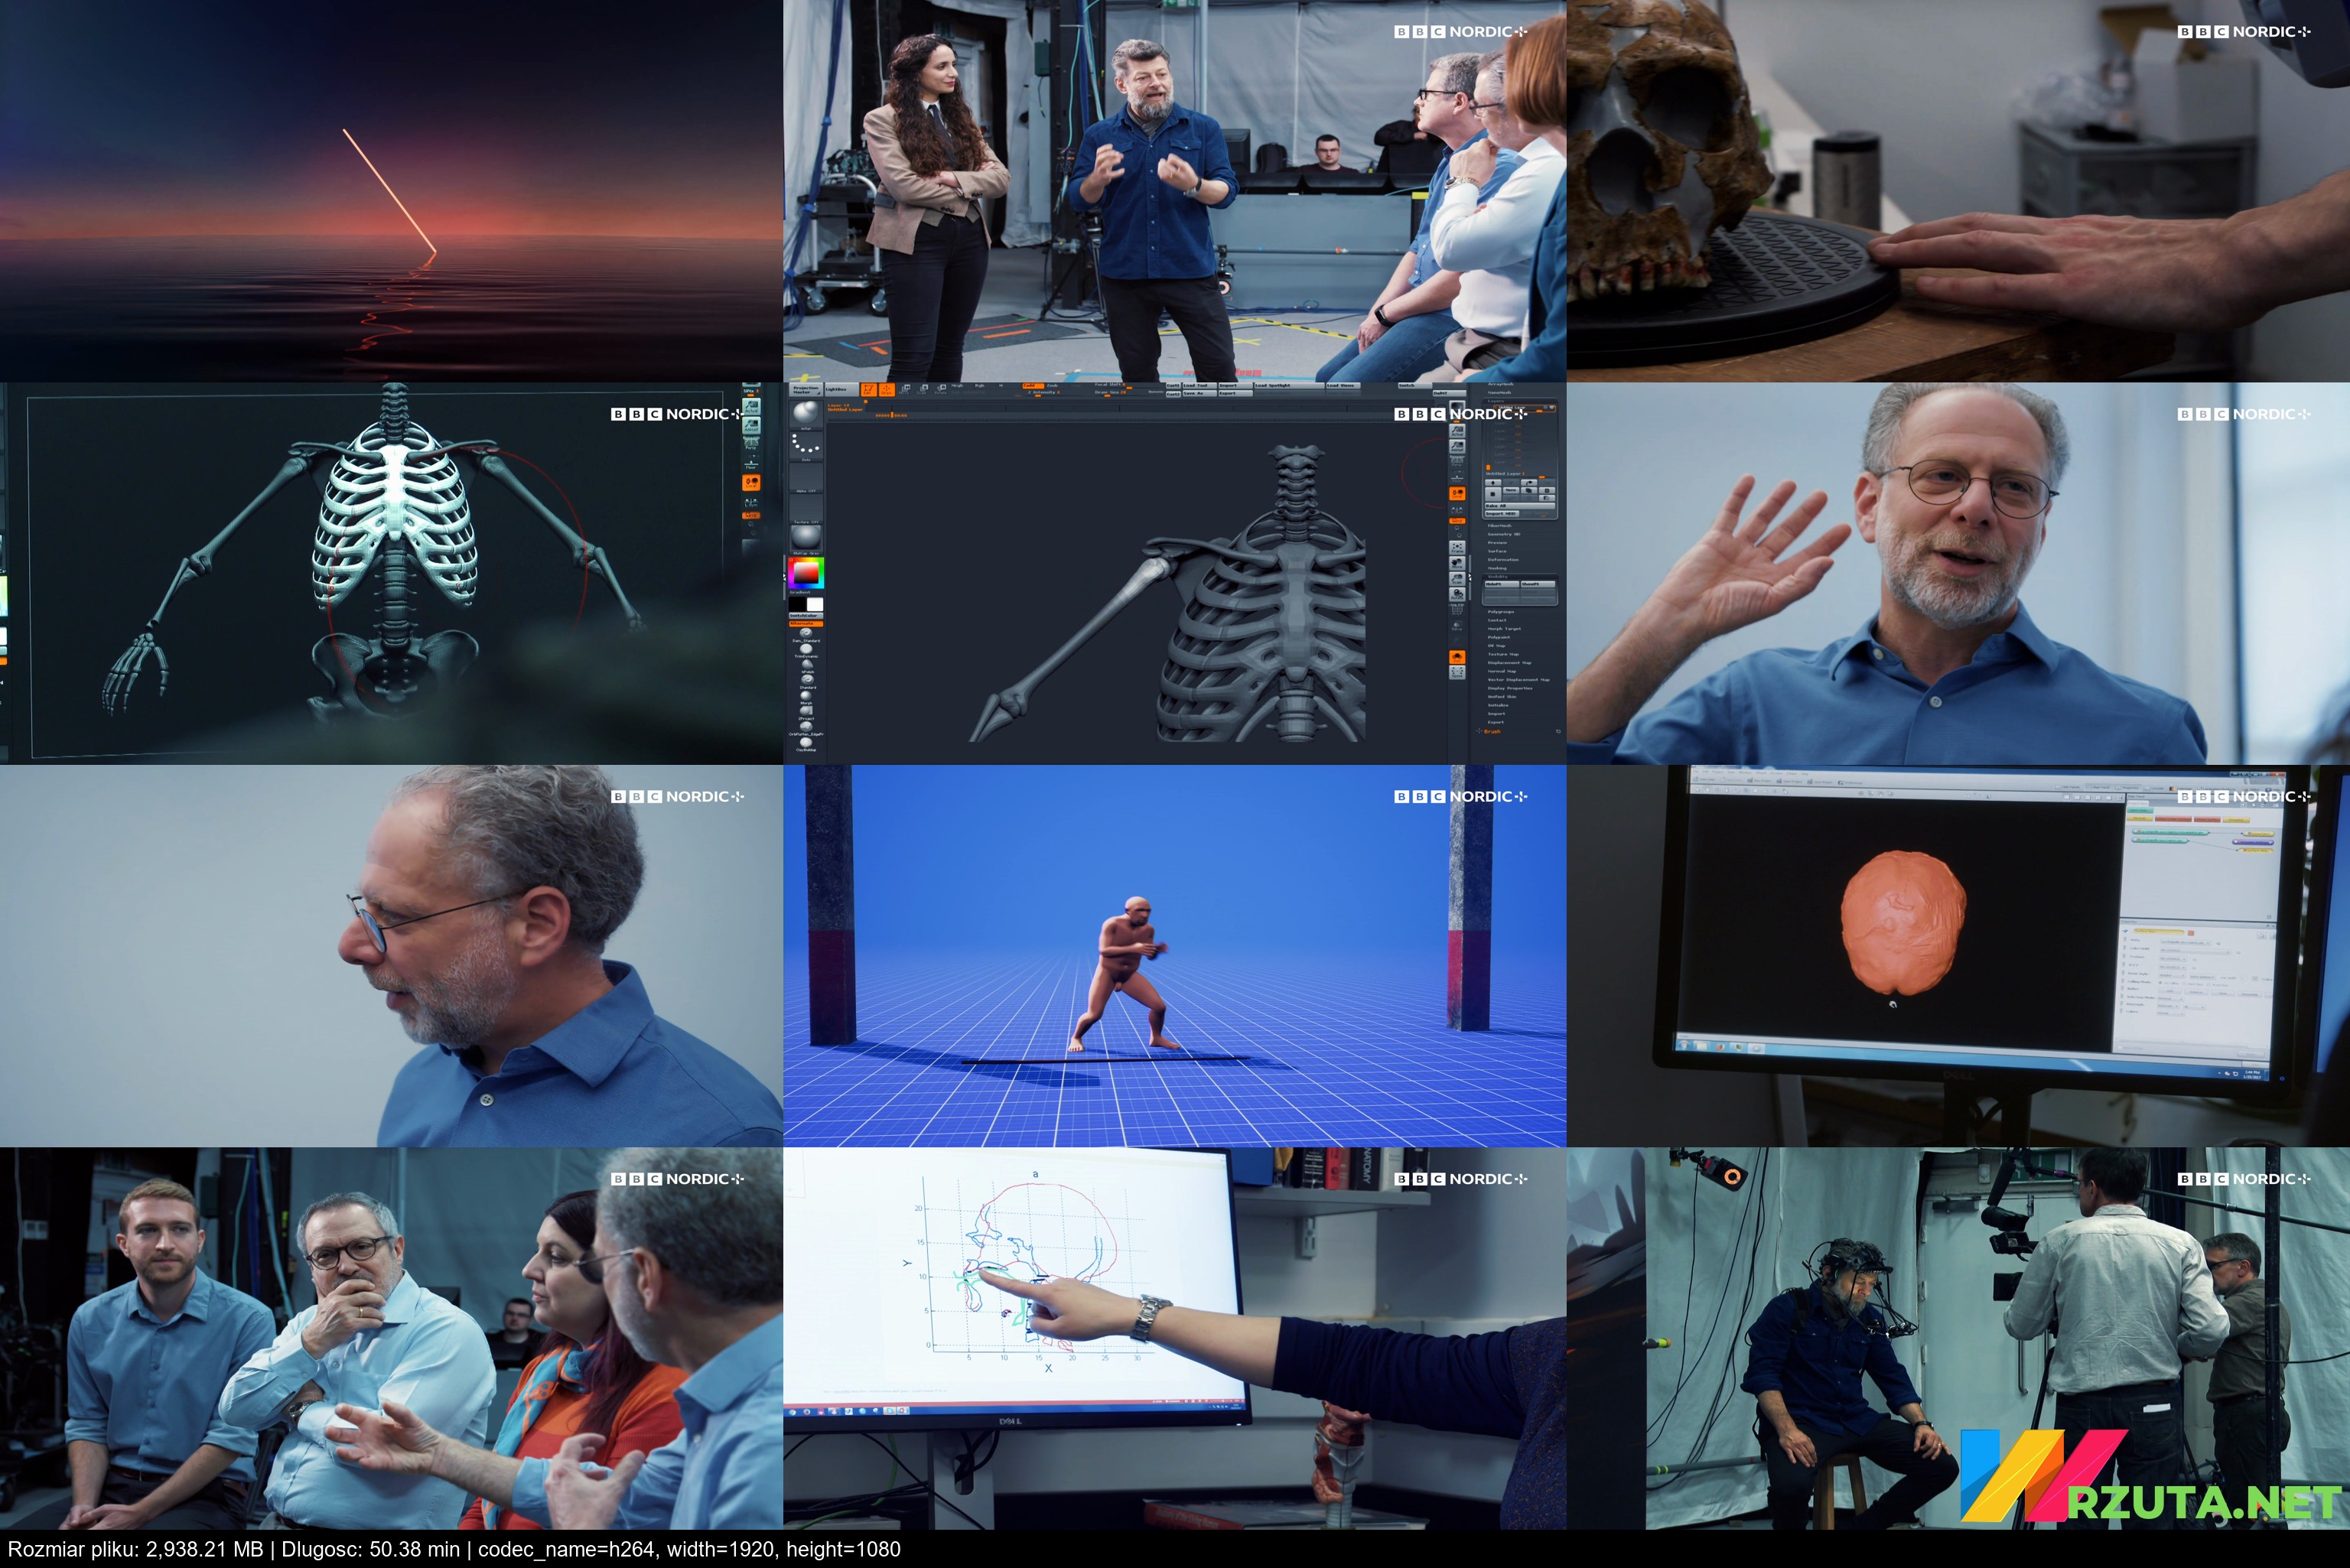Open the Brush palette header
This screenshot has height=1568, width=2350.
point(1492,732)
